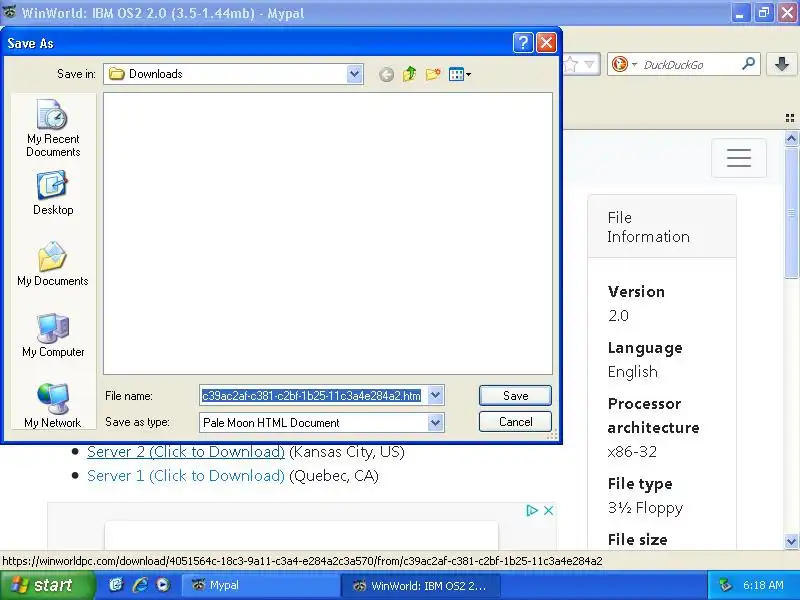Launch Internet Explorer from quick launch
The image size is (800, 600).
[x=140, y=585]
